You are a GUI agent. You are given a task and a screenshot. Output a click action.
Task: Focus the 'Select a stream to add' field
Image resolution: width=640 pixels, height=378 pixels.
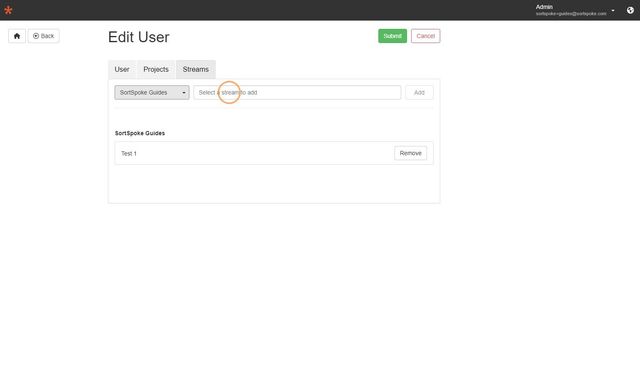(x=297, y=93)
